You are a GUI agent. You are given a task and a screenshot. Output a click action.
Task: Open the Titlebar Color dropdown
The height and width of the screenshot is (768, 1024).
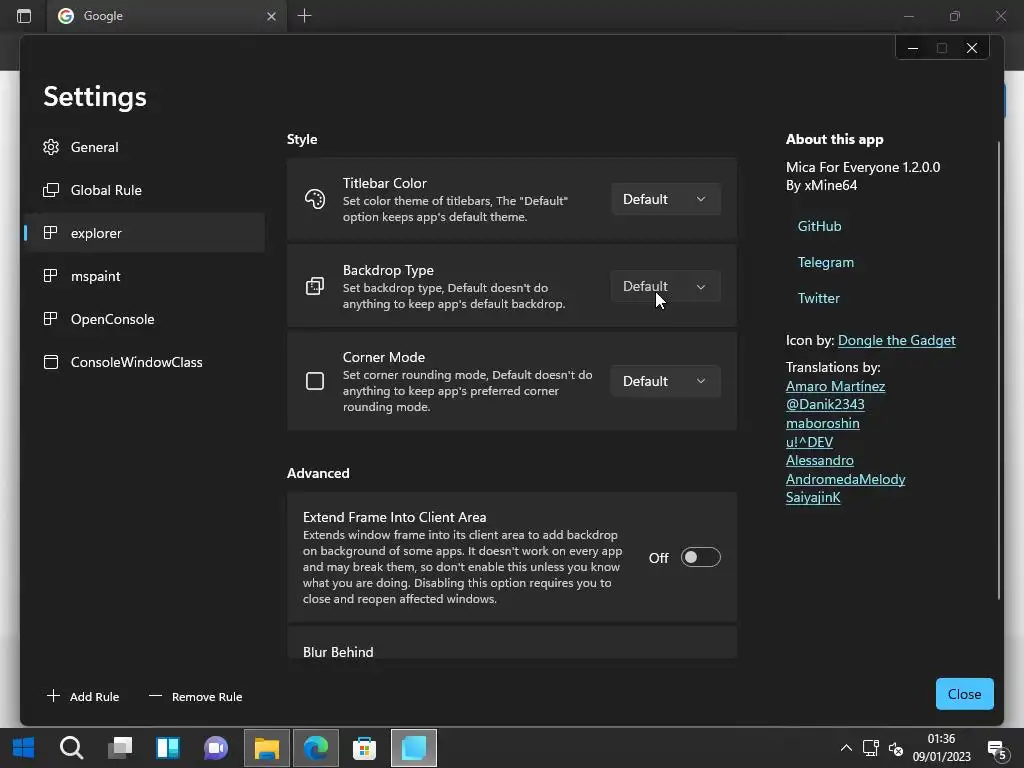coord(665,199)
